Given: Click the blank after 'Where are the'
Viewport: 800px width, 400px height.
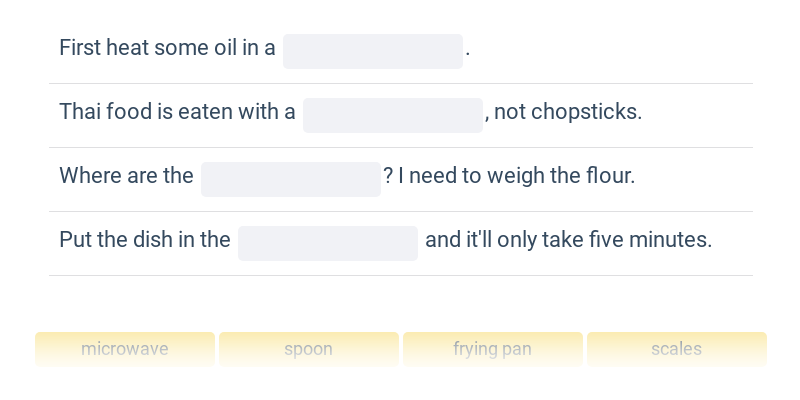Looking at the screenshot, I should click(x=291, y=180).
